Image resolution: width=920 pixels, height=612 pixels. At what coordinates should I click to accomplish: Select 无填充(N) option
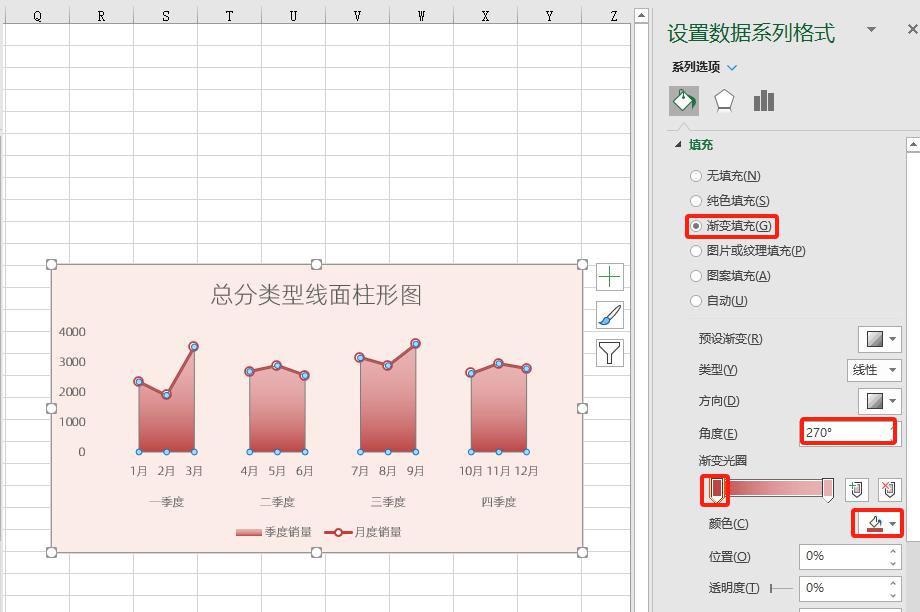(726, 175)
